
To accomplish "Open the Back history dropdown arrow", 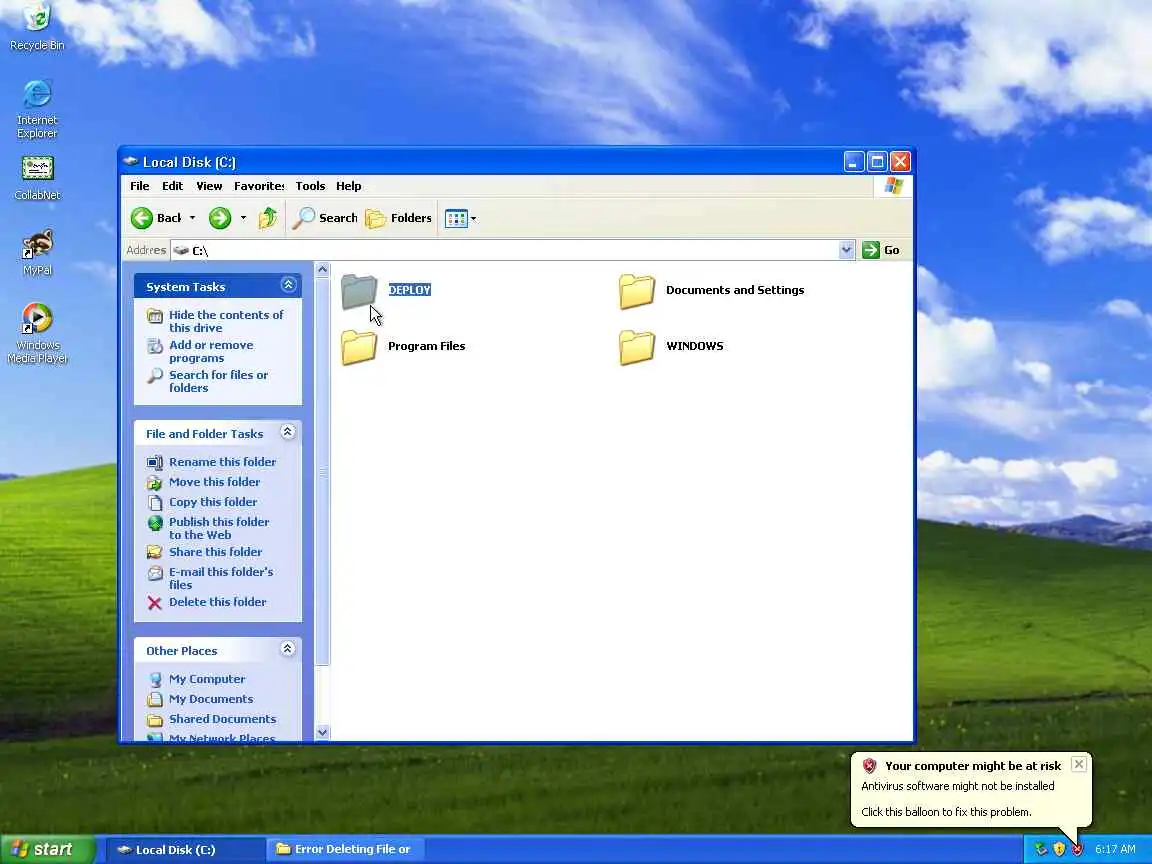I will pos(192,218).
